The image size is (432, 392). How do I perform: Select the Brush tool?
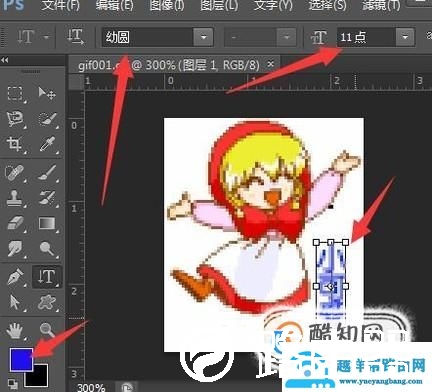[47, 173]
